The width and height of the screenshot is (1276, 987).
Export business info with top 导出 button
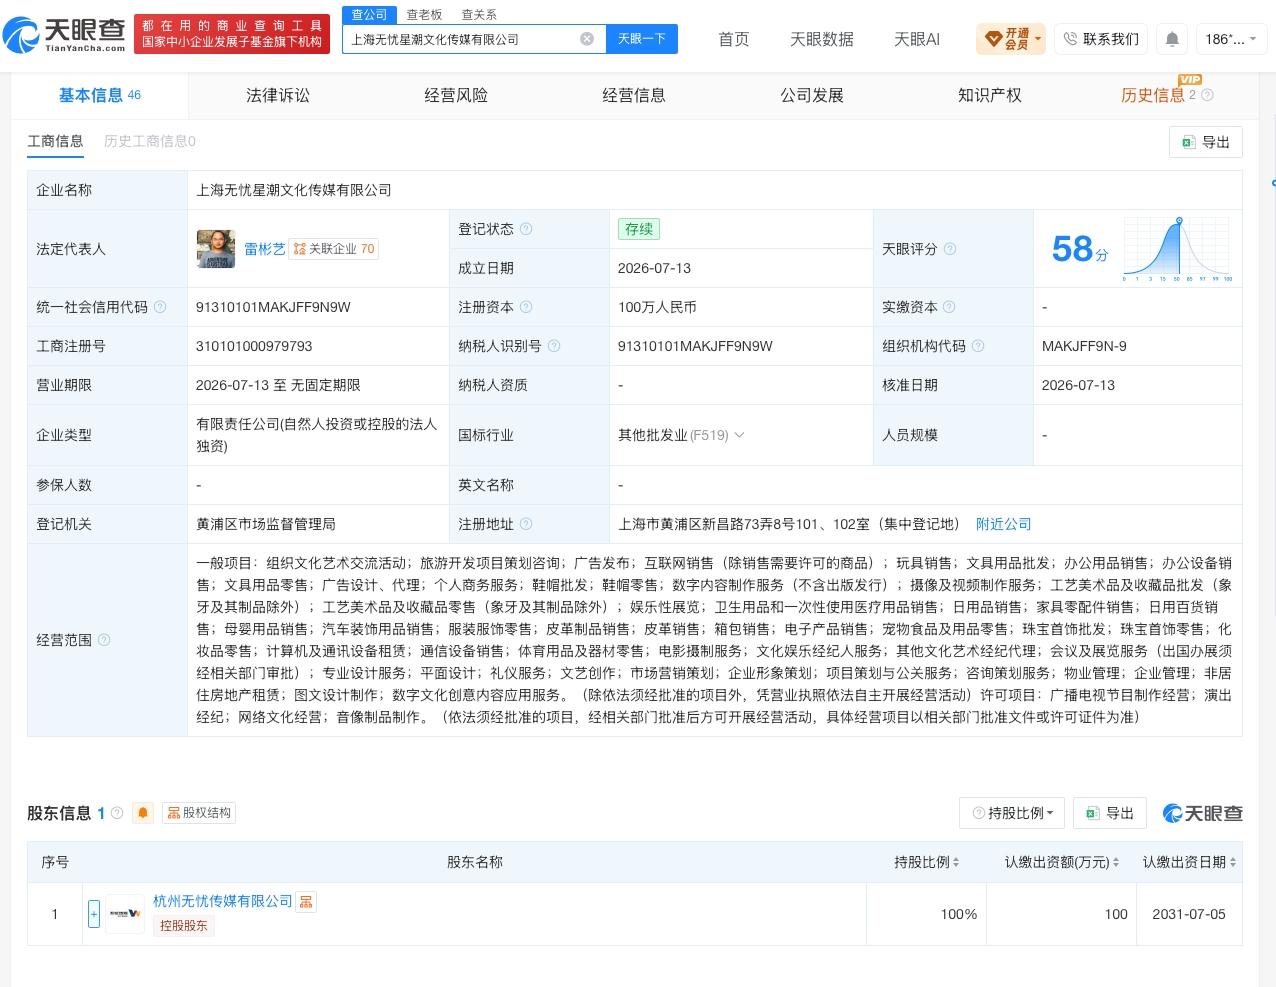pos(1206,142)
